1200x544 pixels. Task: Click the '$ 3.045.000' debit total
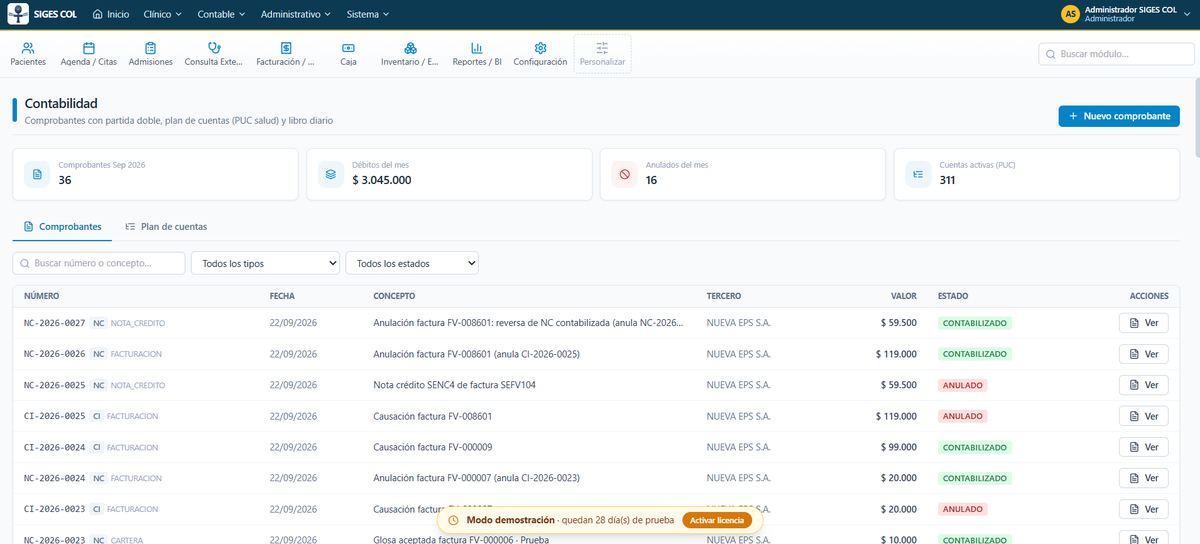[382, 180]
